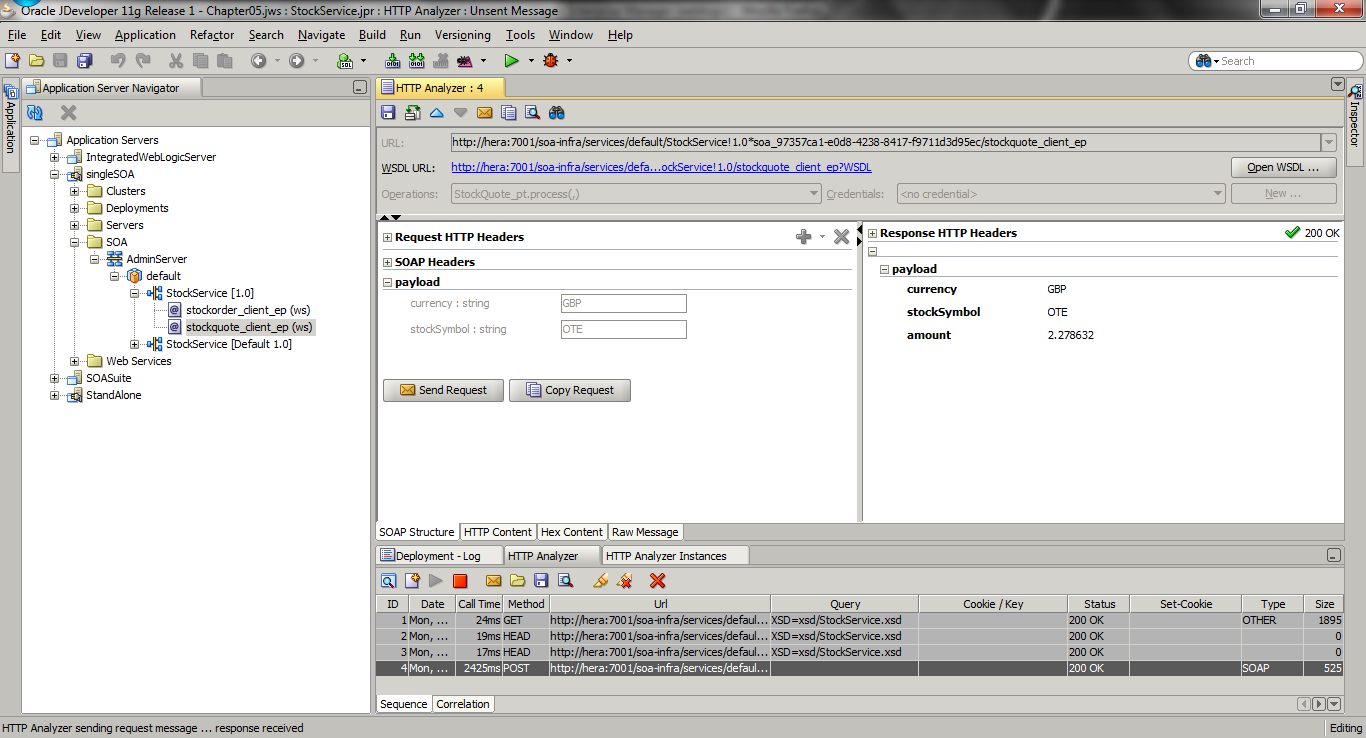This screenshot has height=738, width=1366.
Task: Click the Rebuild icon in main toolbar
Action: [416, 61]
